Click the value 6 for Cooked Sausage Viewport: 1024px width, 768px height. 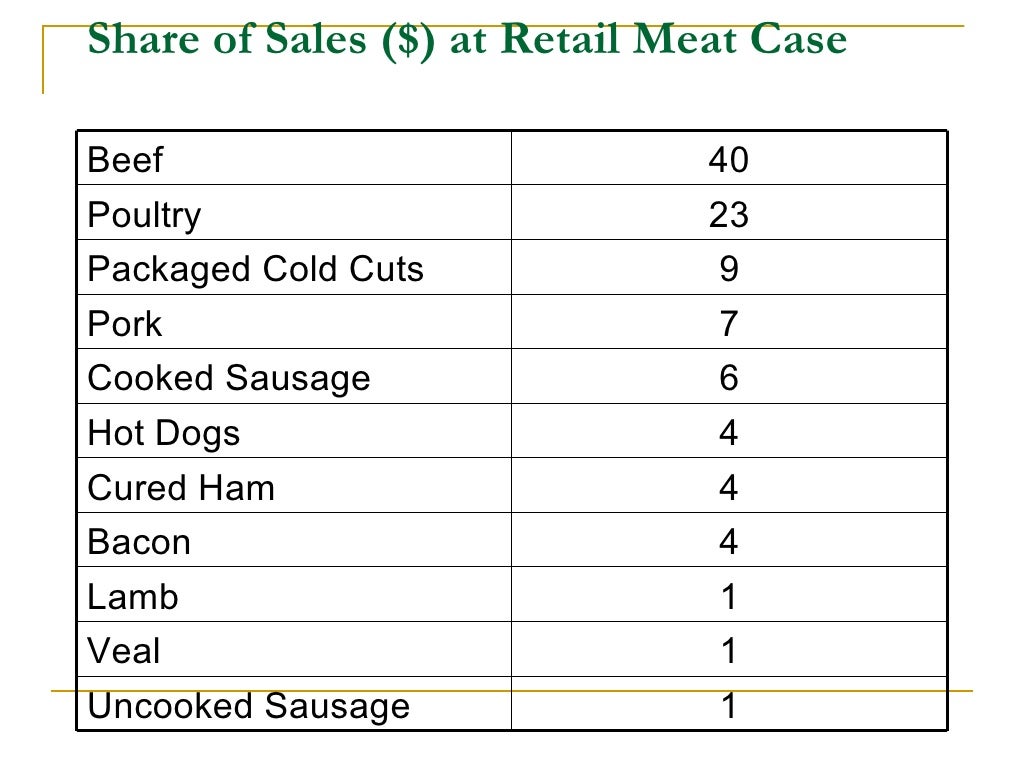(728, 378)
